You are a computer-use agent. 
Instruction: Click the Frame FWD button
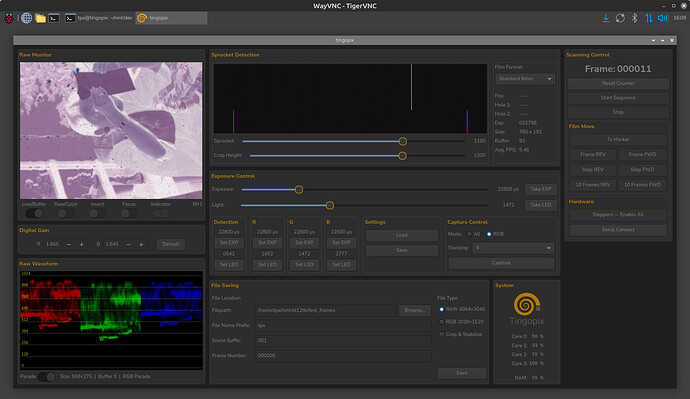(642, 155)
